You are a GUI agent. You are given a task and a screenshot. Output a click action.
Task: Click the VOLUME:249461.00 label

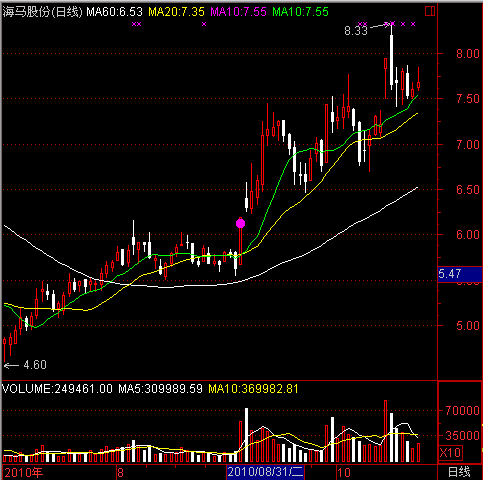coord(58,389)
